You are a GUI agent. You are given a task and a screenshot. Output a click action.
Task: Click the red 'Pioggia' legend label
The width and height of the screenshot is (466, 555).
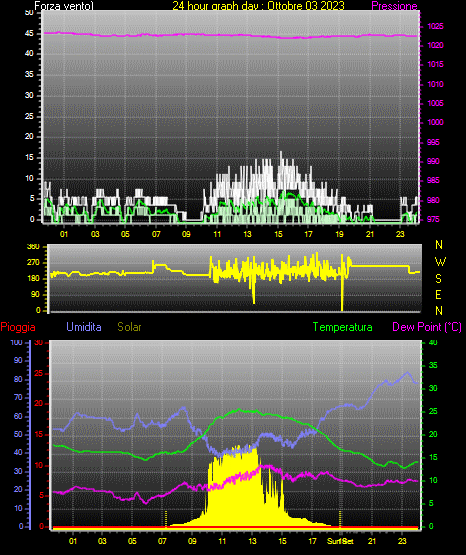tap(18, 327)
